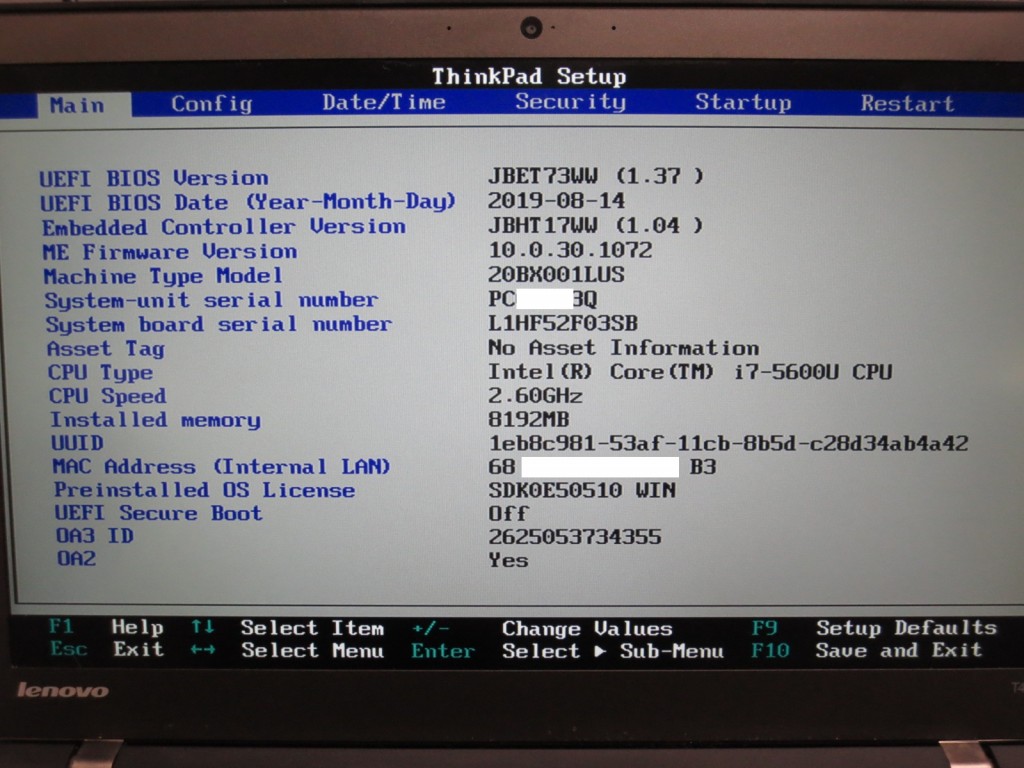Screen dimensions: 1024x768
Task: Click MAC Address (Internal LAN) label
Action: (x=221, y=466)
